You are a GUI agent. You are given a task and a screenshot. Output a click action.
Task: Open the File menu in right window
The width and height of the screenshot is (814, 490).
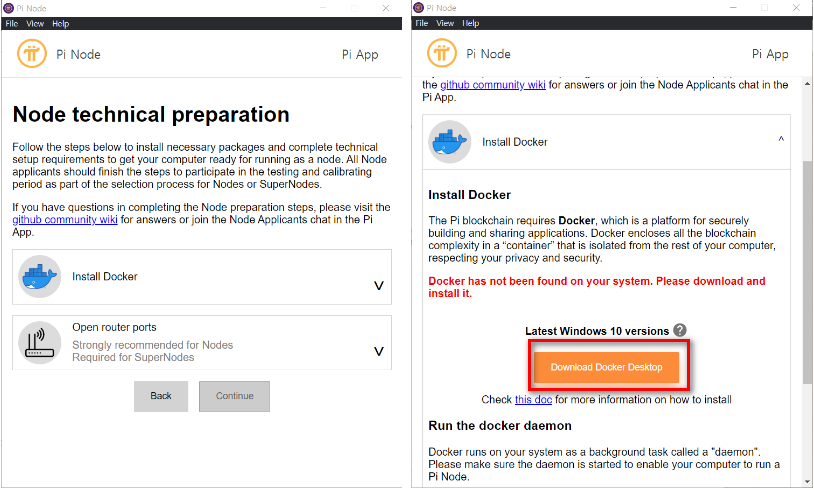pyautogui.click(x=422, y=23)
